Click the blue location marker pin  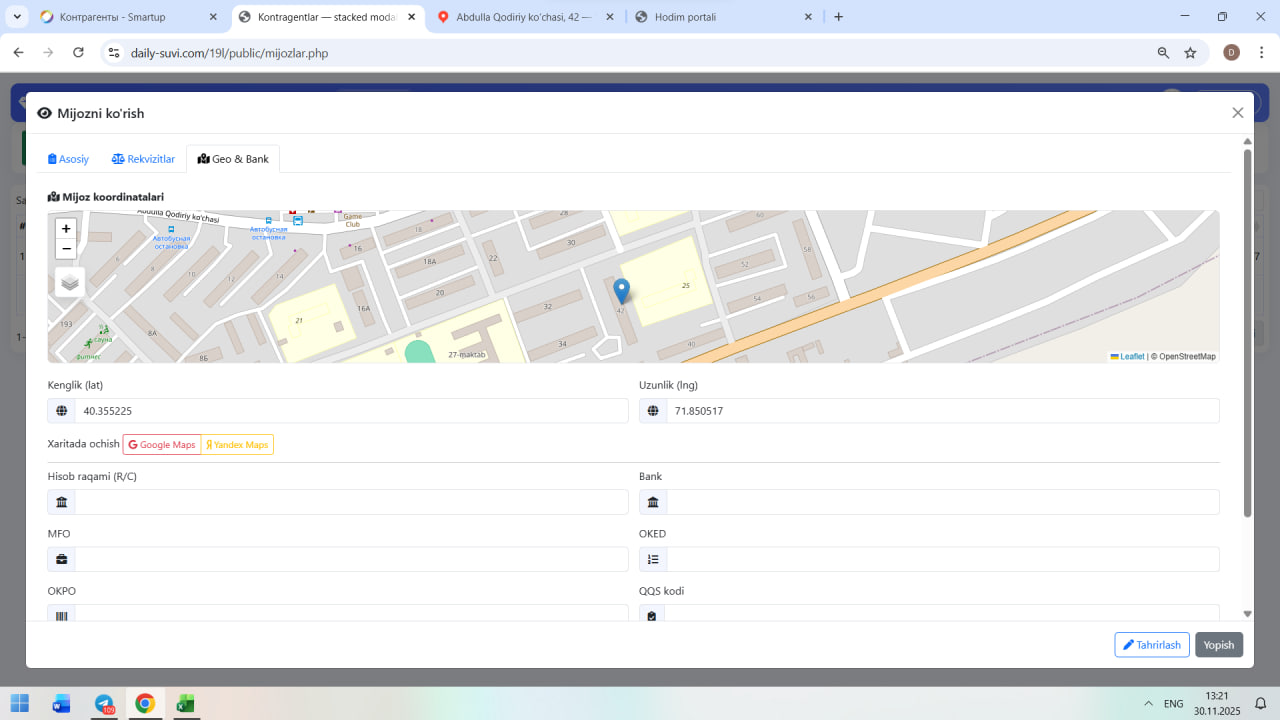pyautogui.click(x=621, y=291)
